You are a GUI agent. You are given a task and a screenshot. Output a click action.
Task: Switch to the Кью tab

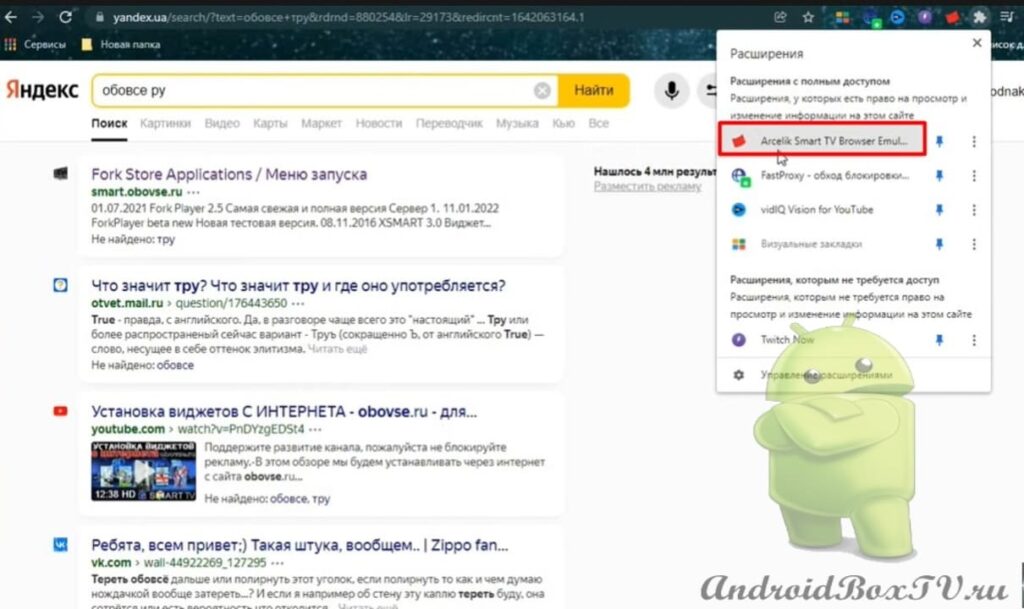(564, 123)
